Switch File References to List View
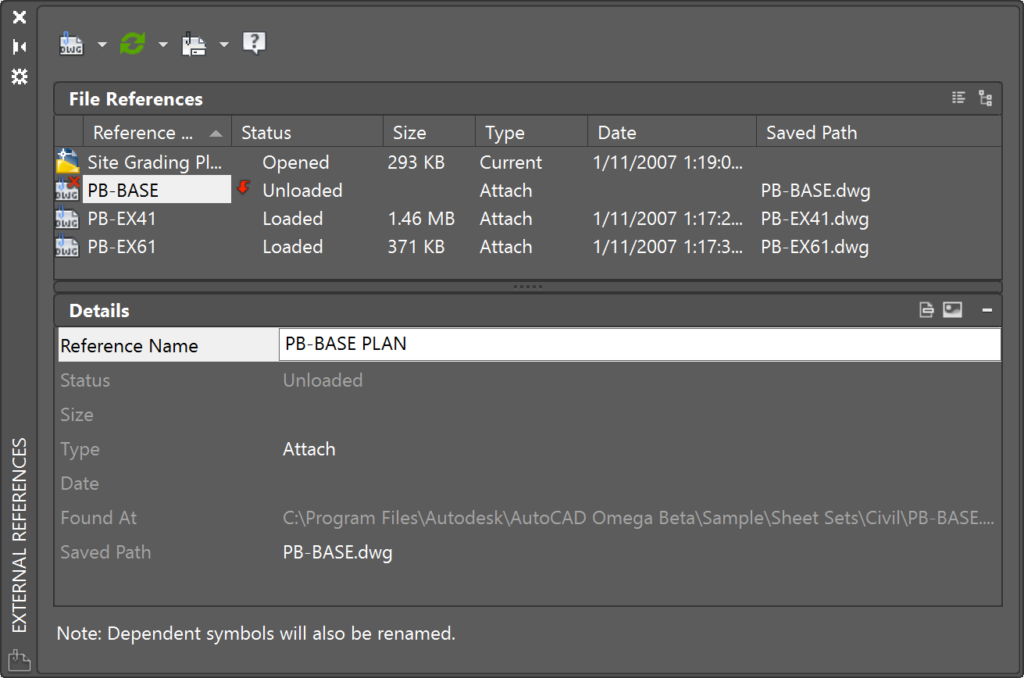 click(x=958, y=97)
